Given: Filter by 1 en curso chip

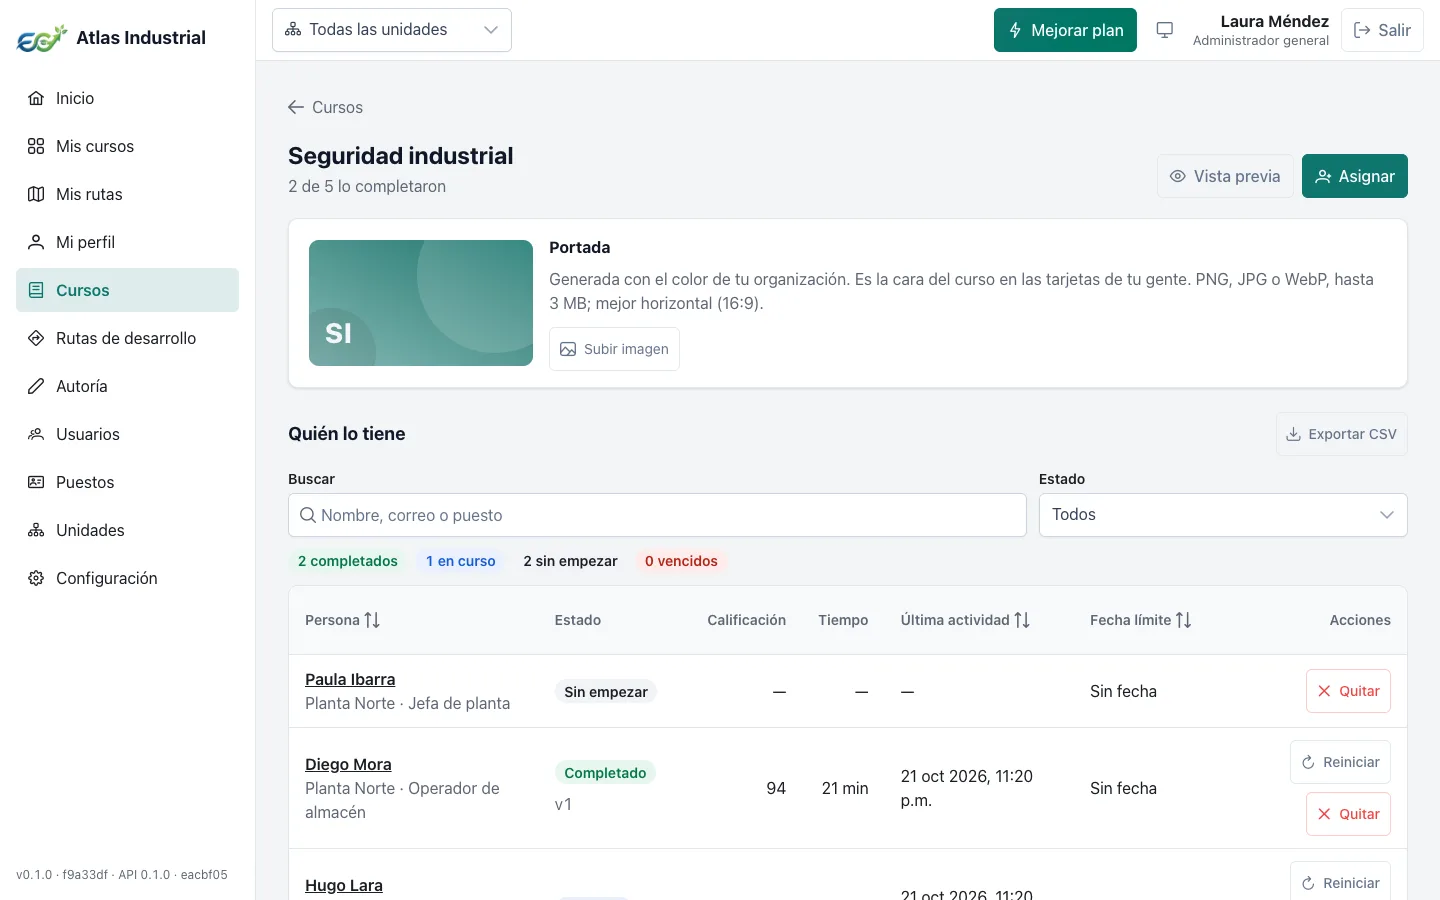Looking at the screenshot, I should click(x=461, y=561).
